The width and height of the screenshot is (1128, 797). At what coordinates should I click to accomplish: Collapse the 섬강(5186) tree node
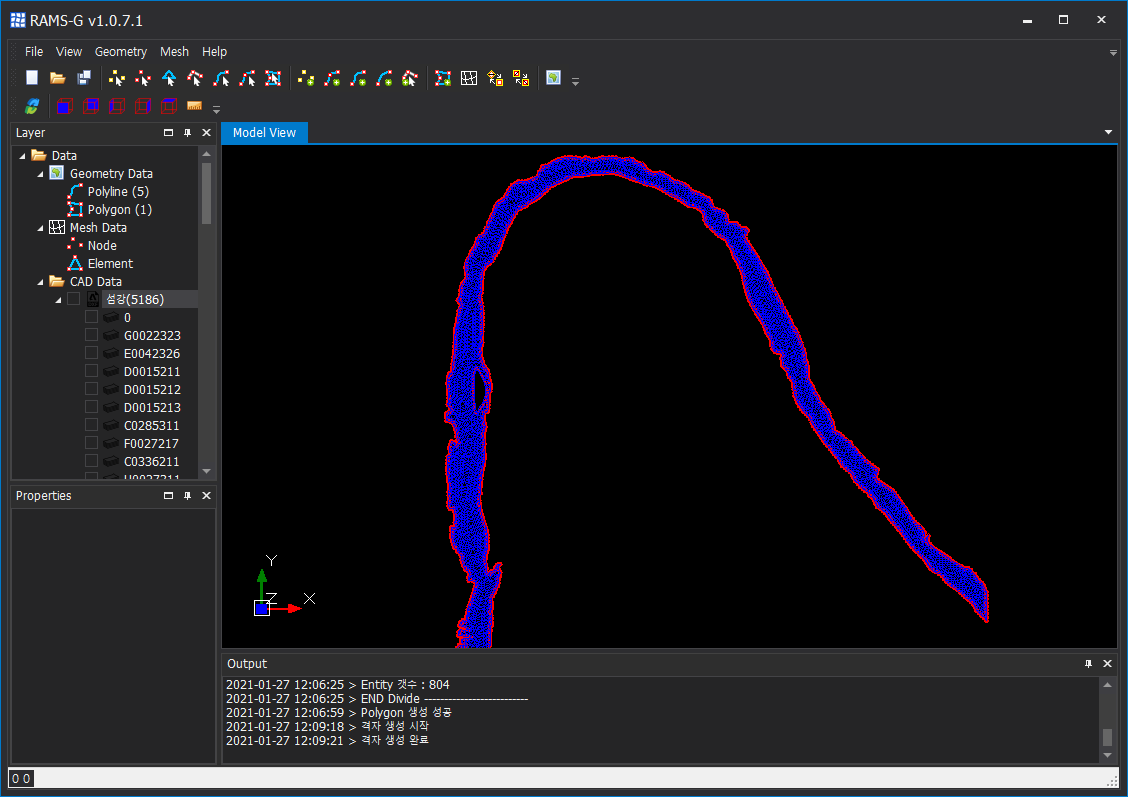pos(58,300)
